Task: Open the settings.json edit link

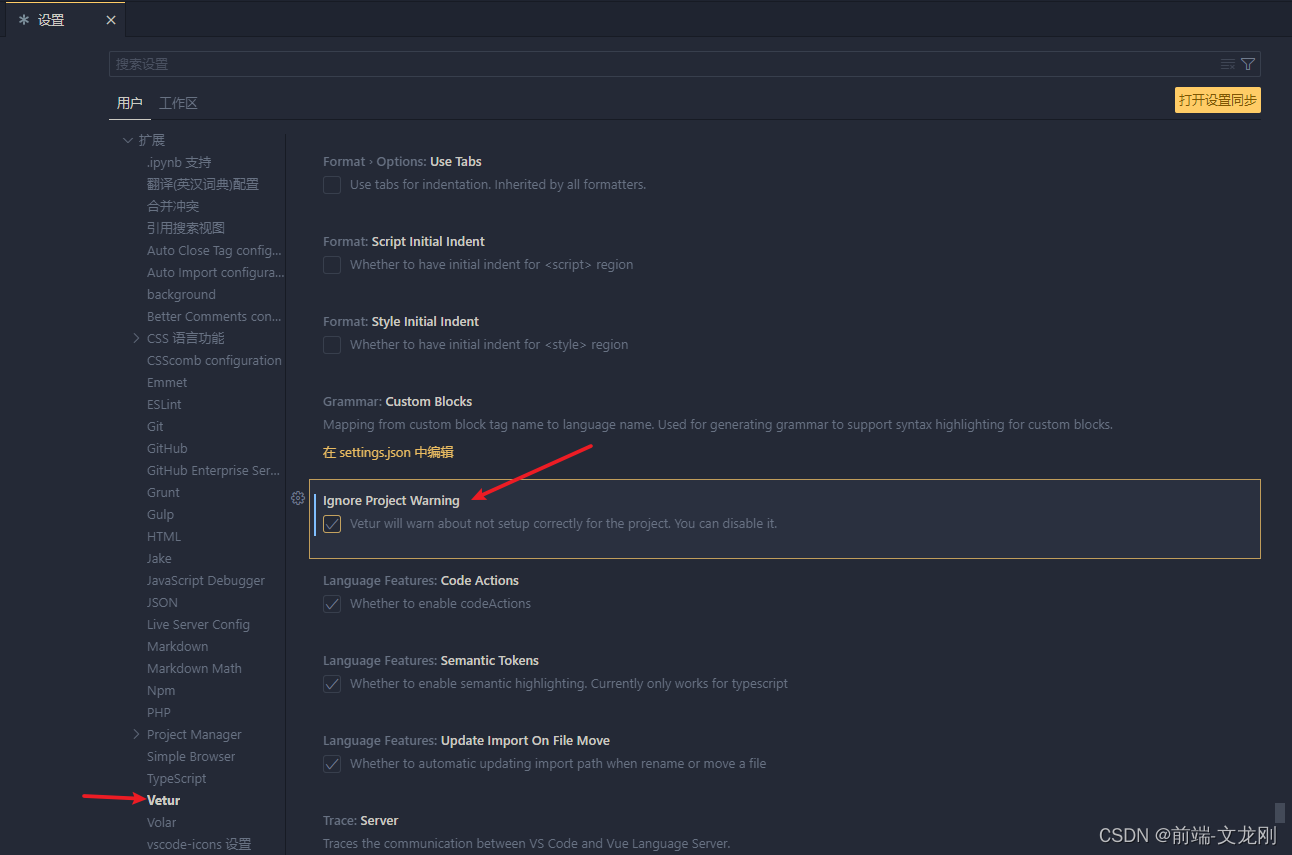Action: [x=388, y=452]
